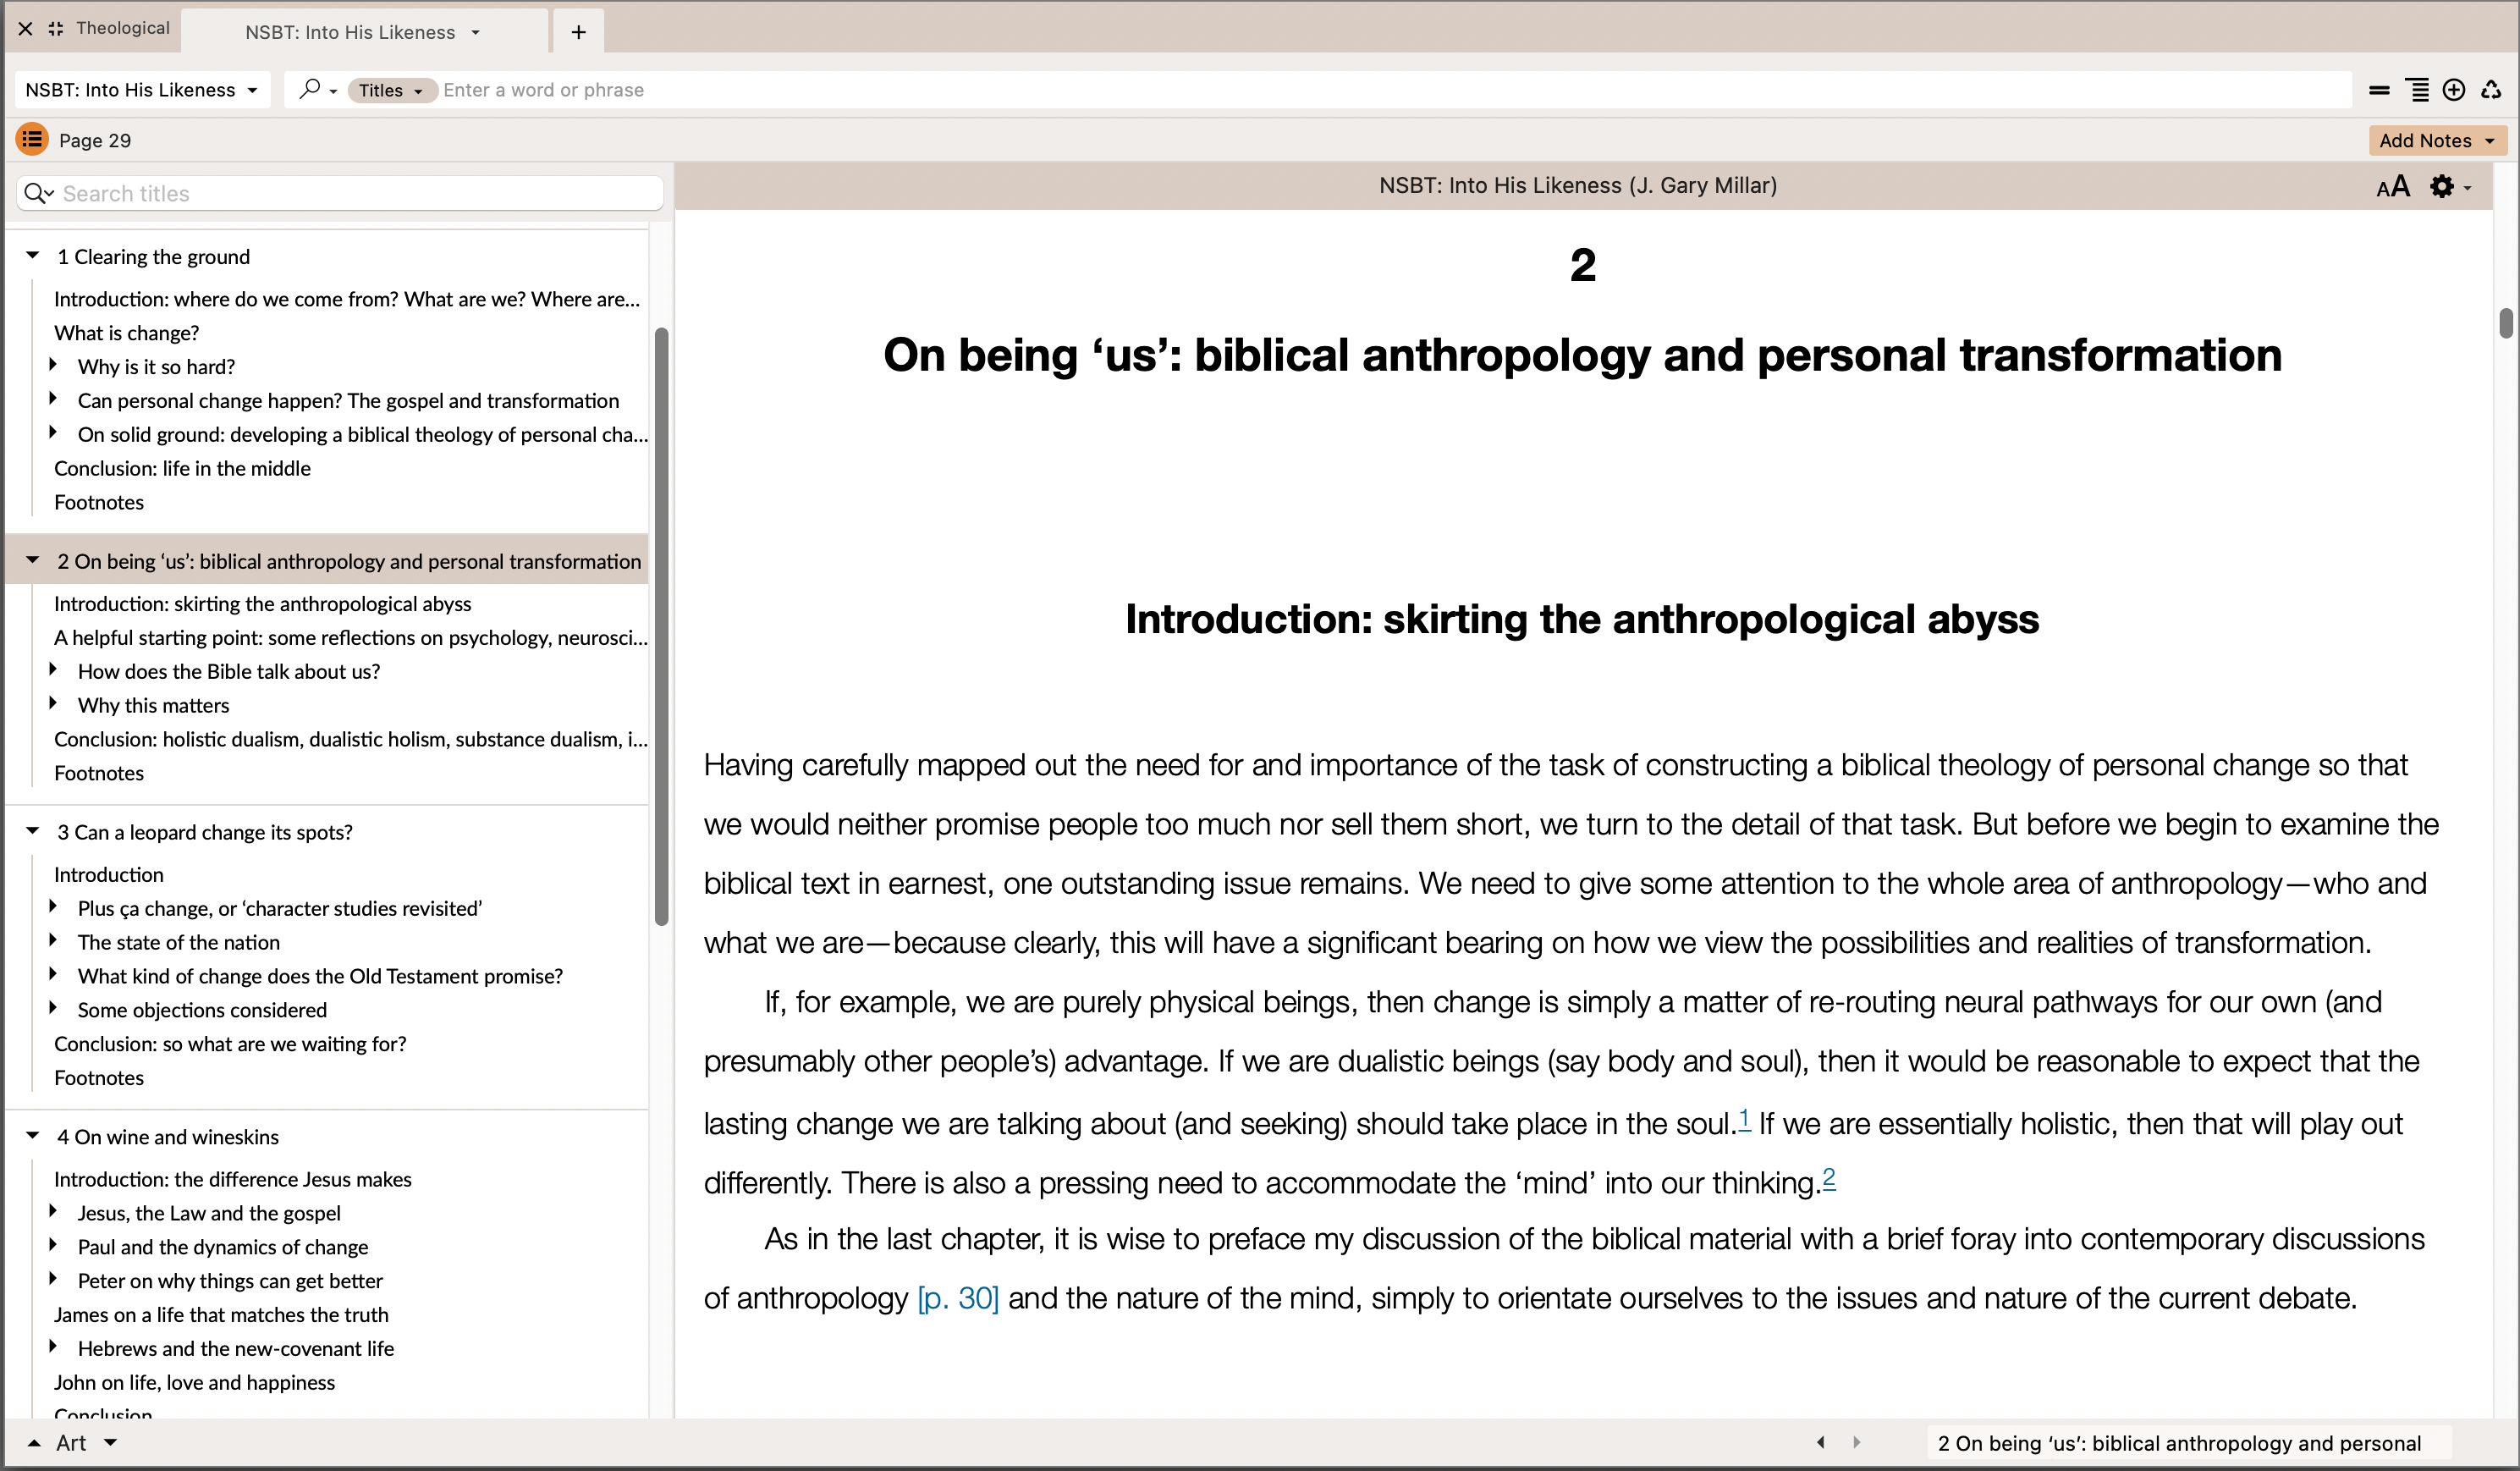Click the Art label at bottom left
The width and height of the screenshot is (2520, 1471).
click(71, 1442)
